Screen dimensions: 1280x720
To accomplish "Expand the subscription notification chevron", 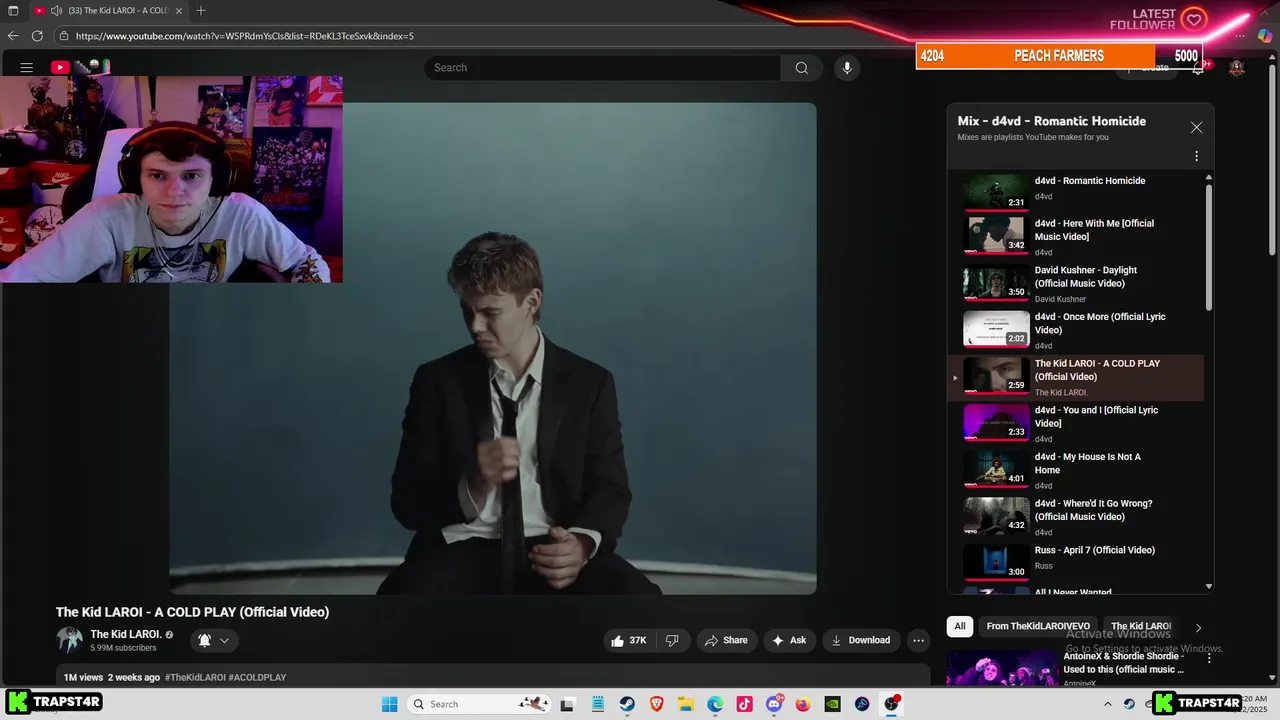I will coord(224,640).
